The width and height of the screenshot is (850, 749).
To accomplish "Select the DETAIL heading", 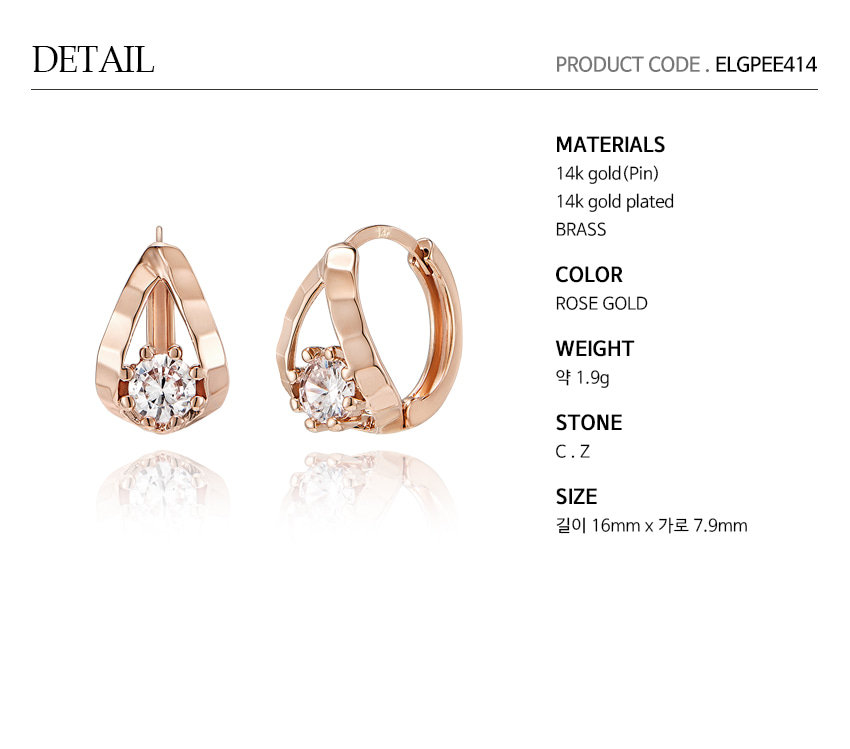I will pyautogui.click(x=93, y=60).
